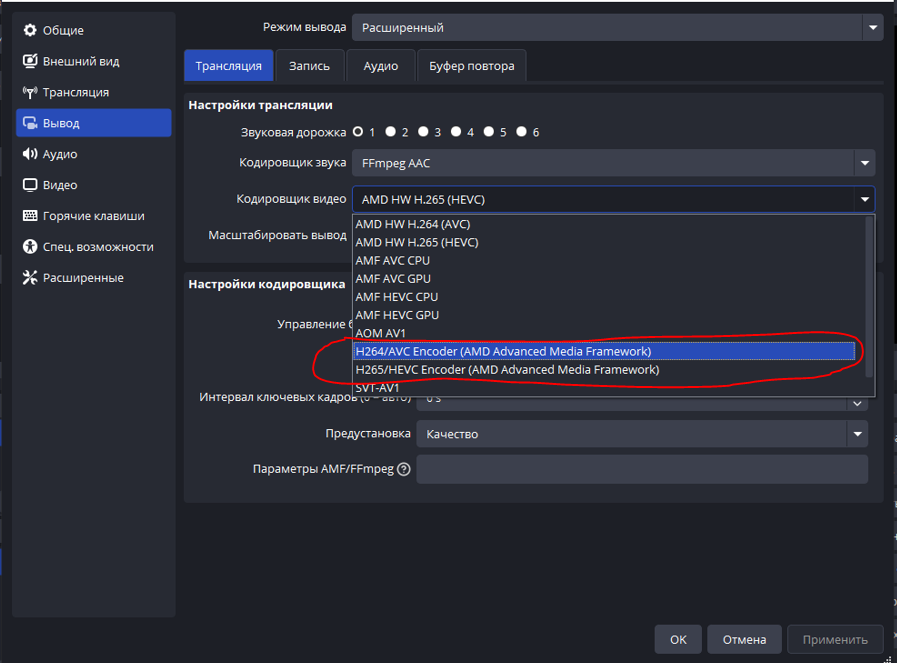Screen dimensions: 897x663
Task: Switch to the Трансляция output tab
Action: 228,66
